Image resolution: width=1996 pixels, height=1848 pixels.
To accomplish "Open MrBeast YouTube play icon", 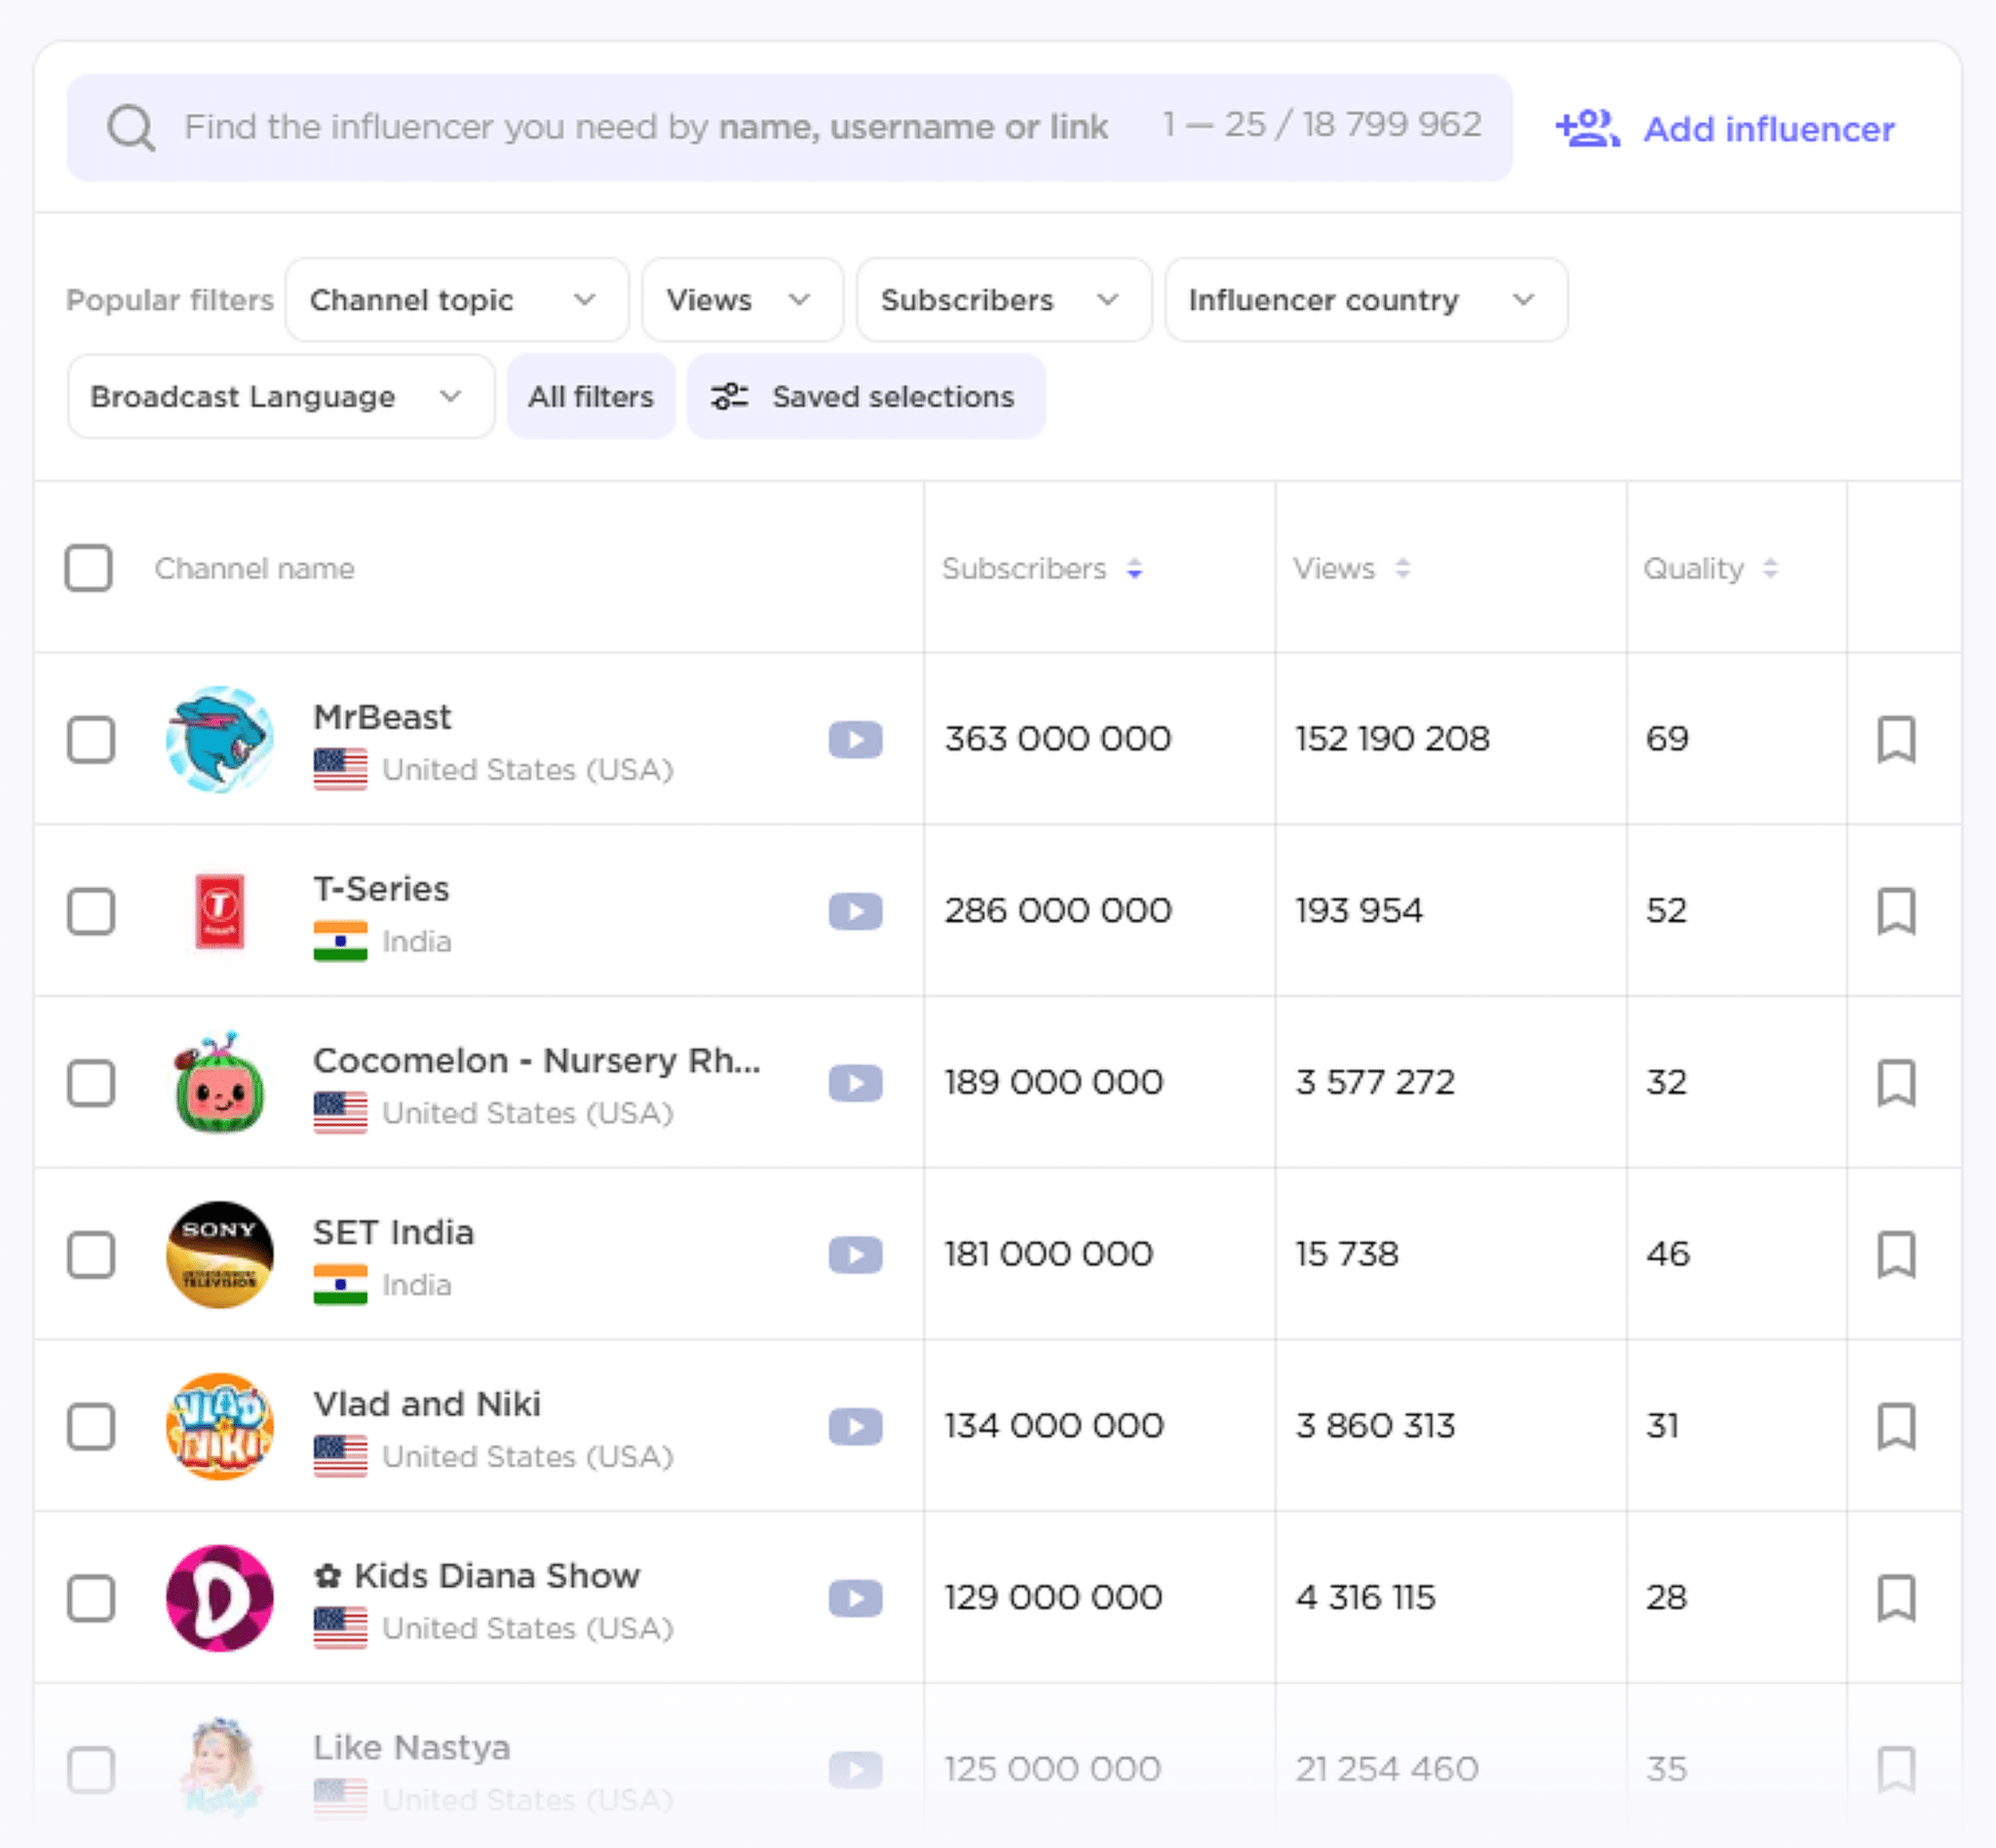I will 855,740.
